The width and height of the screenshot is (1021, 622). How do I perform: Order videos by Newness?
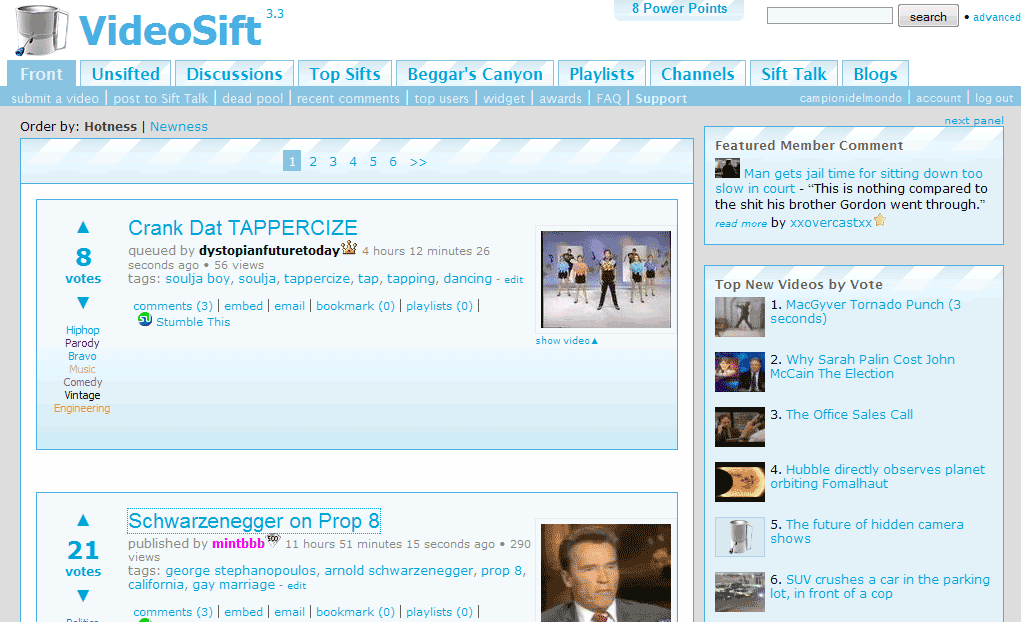pos(178,126)
